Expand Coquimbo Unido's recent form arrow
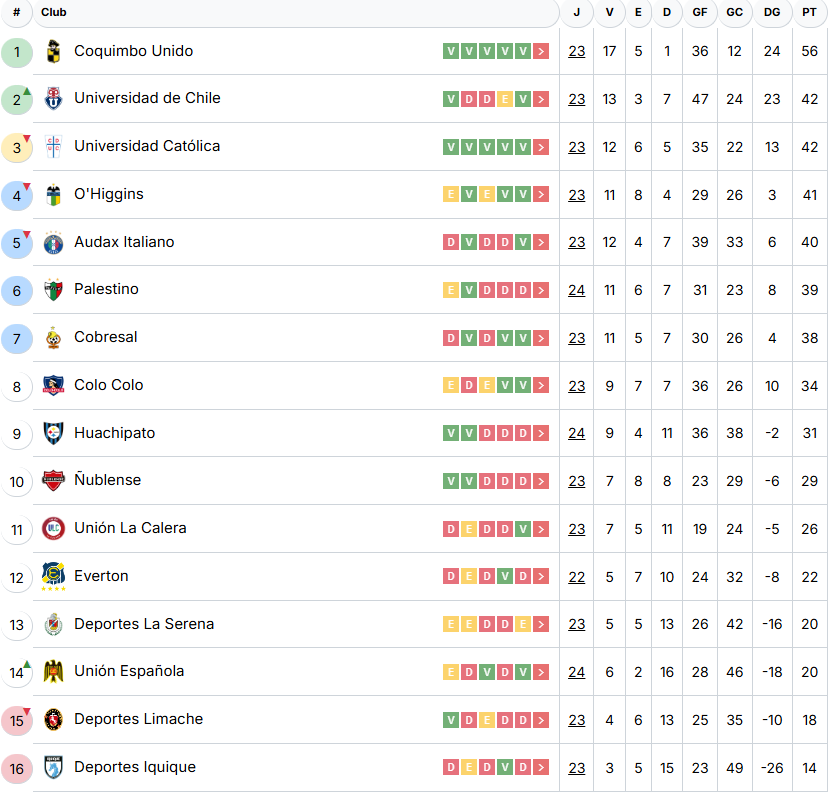This screenshot has width=835, height=798. pyautogui.click(x=541, y=51)
